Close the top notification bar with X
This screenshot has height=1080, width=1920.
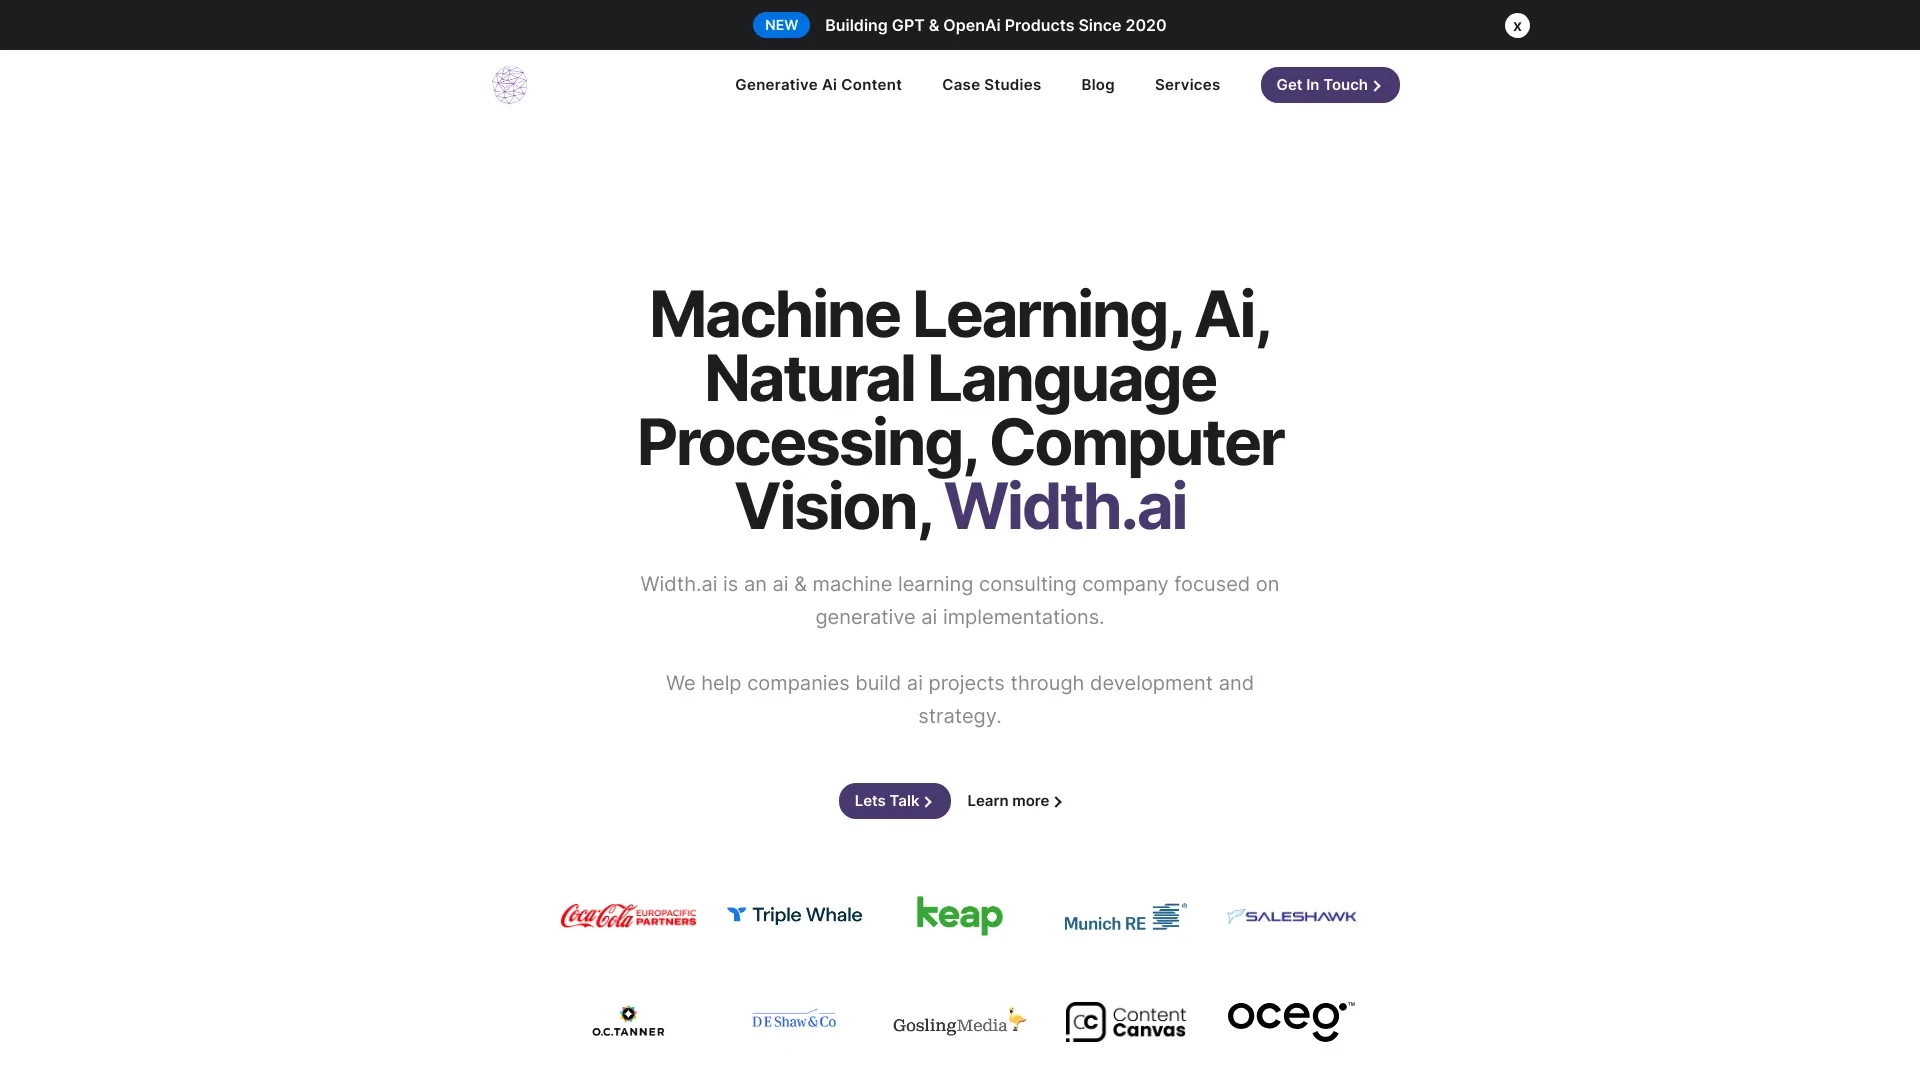1516,25
